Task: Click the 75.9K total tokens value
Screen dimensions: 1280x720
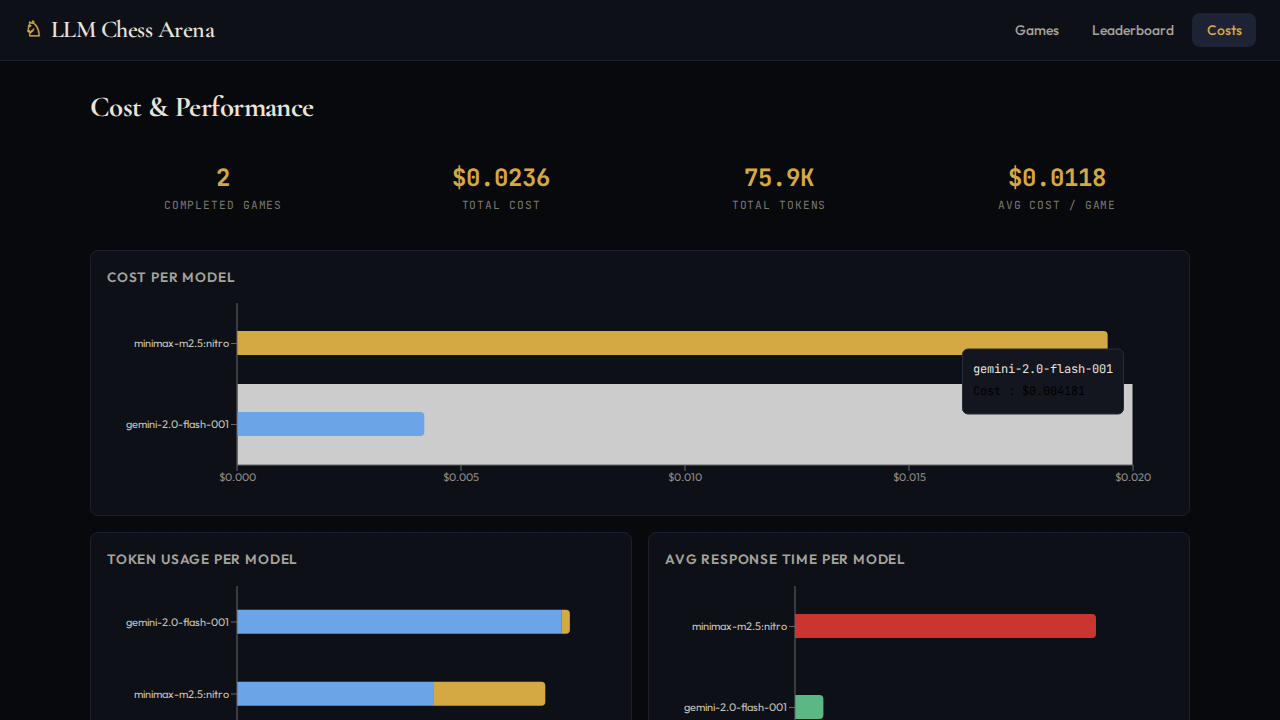Action: tap(779, 178)
